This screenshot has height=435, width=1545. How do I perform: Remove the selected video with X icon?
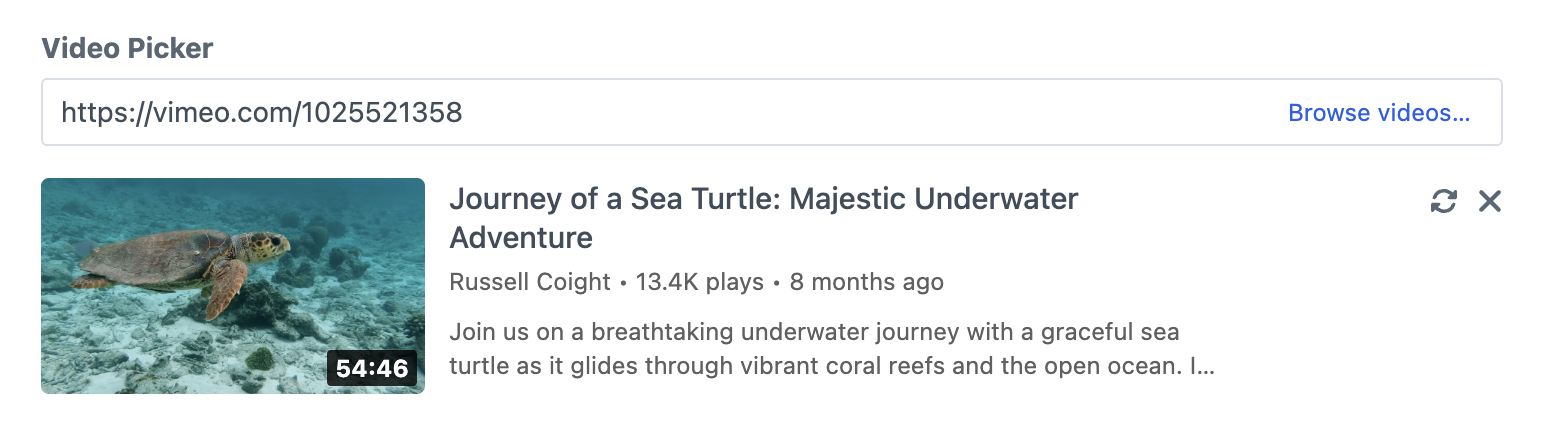click(1490, 201)
